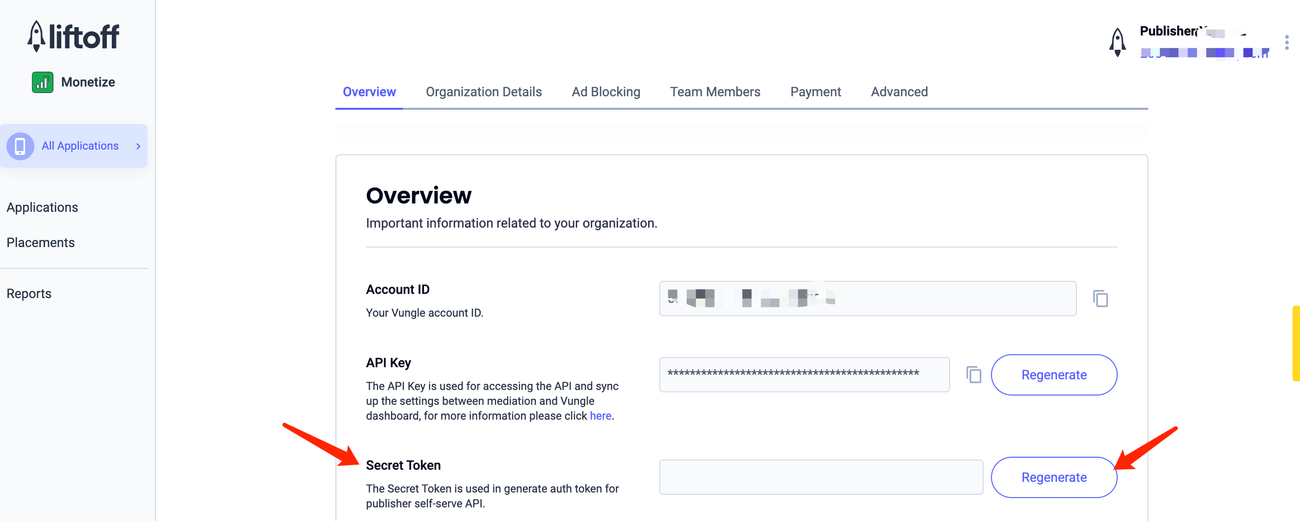The width and height of the screenshot is (1300, 521).
Task: Open Reports from the sidebar
Action: 29,293
